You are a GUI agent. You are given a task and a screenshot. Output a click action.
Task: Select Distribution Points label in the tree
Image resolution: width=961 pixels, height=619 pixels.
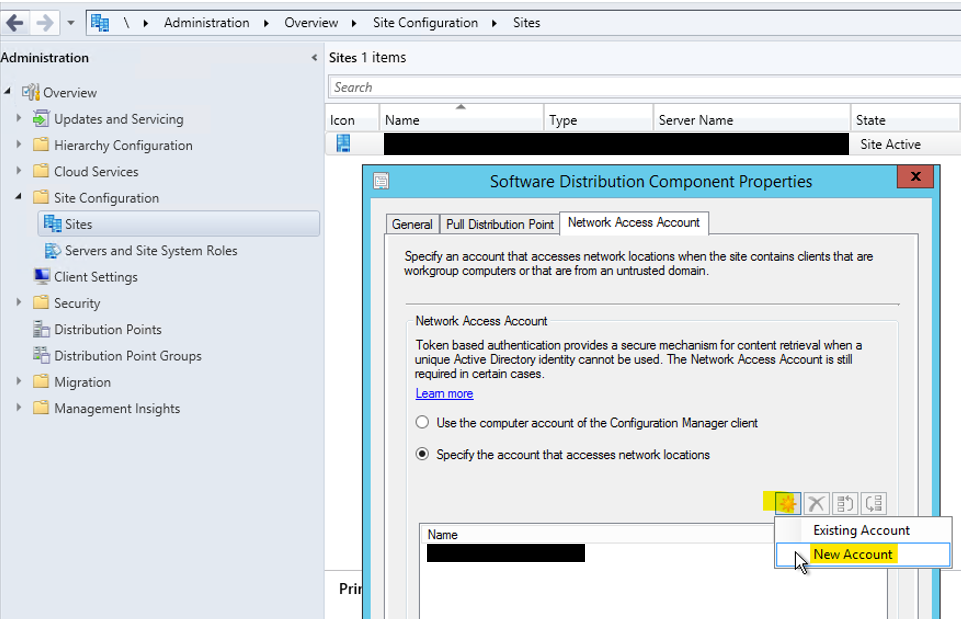pos(108,329)
